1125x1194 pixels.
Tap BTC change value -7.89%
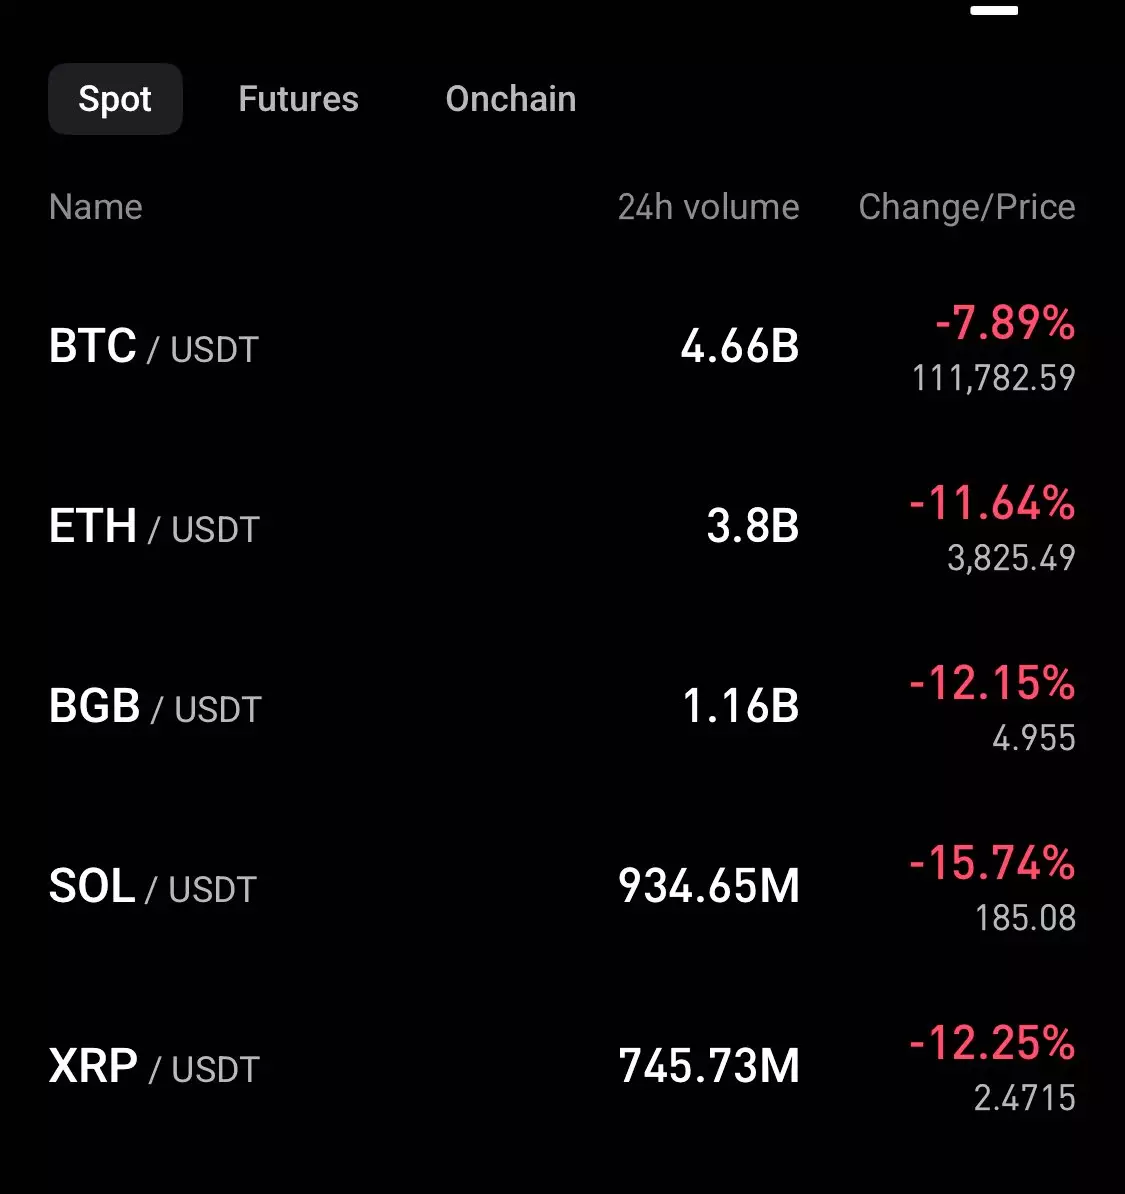tap(1004, 323)
